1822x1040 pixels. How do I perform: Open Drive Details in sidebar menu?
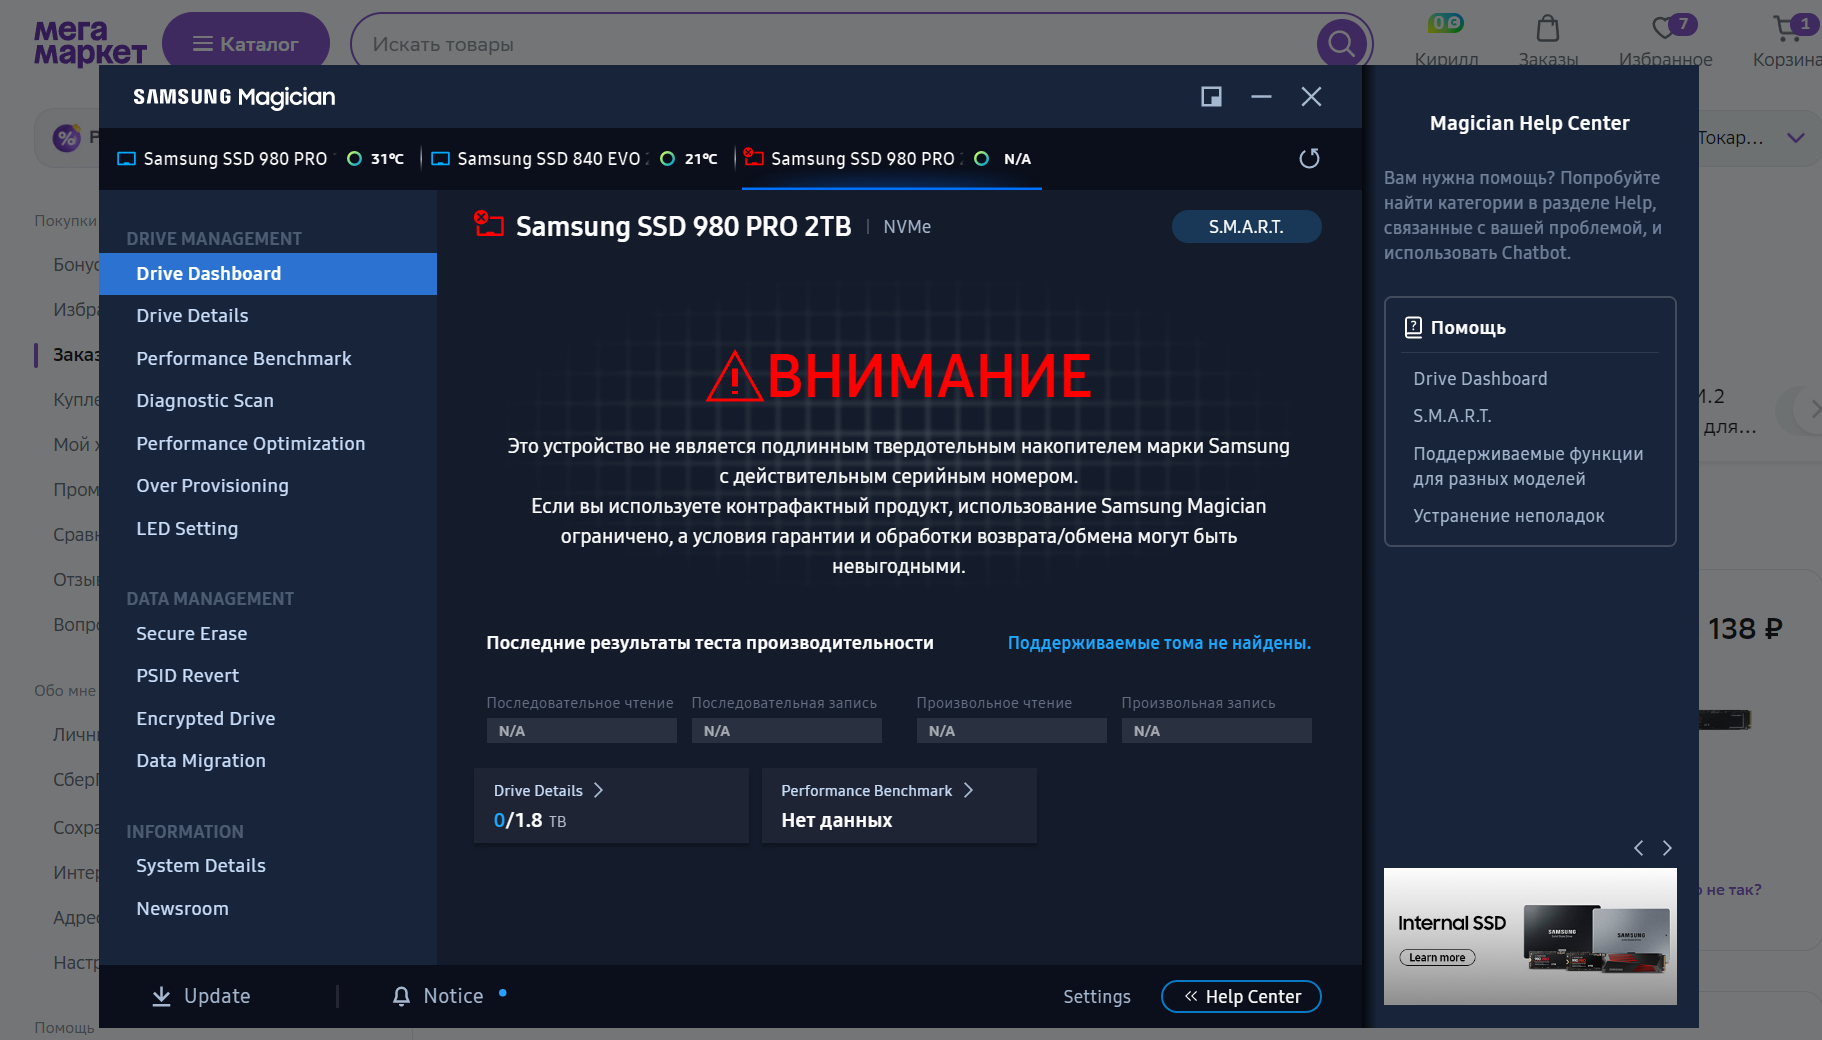192,316
